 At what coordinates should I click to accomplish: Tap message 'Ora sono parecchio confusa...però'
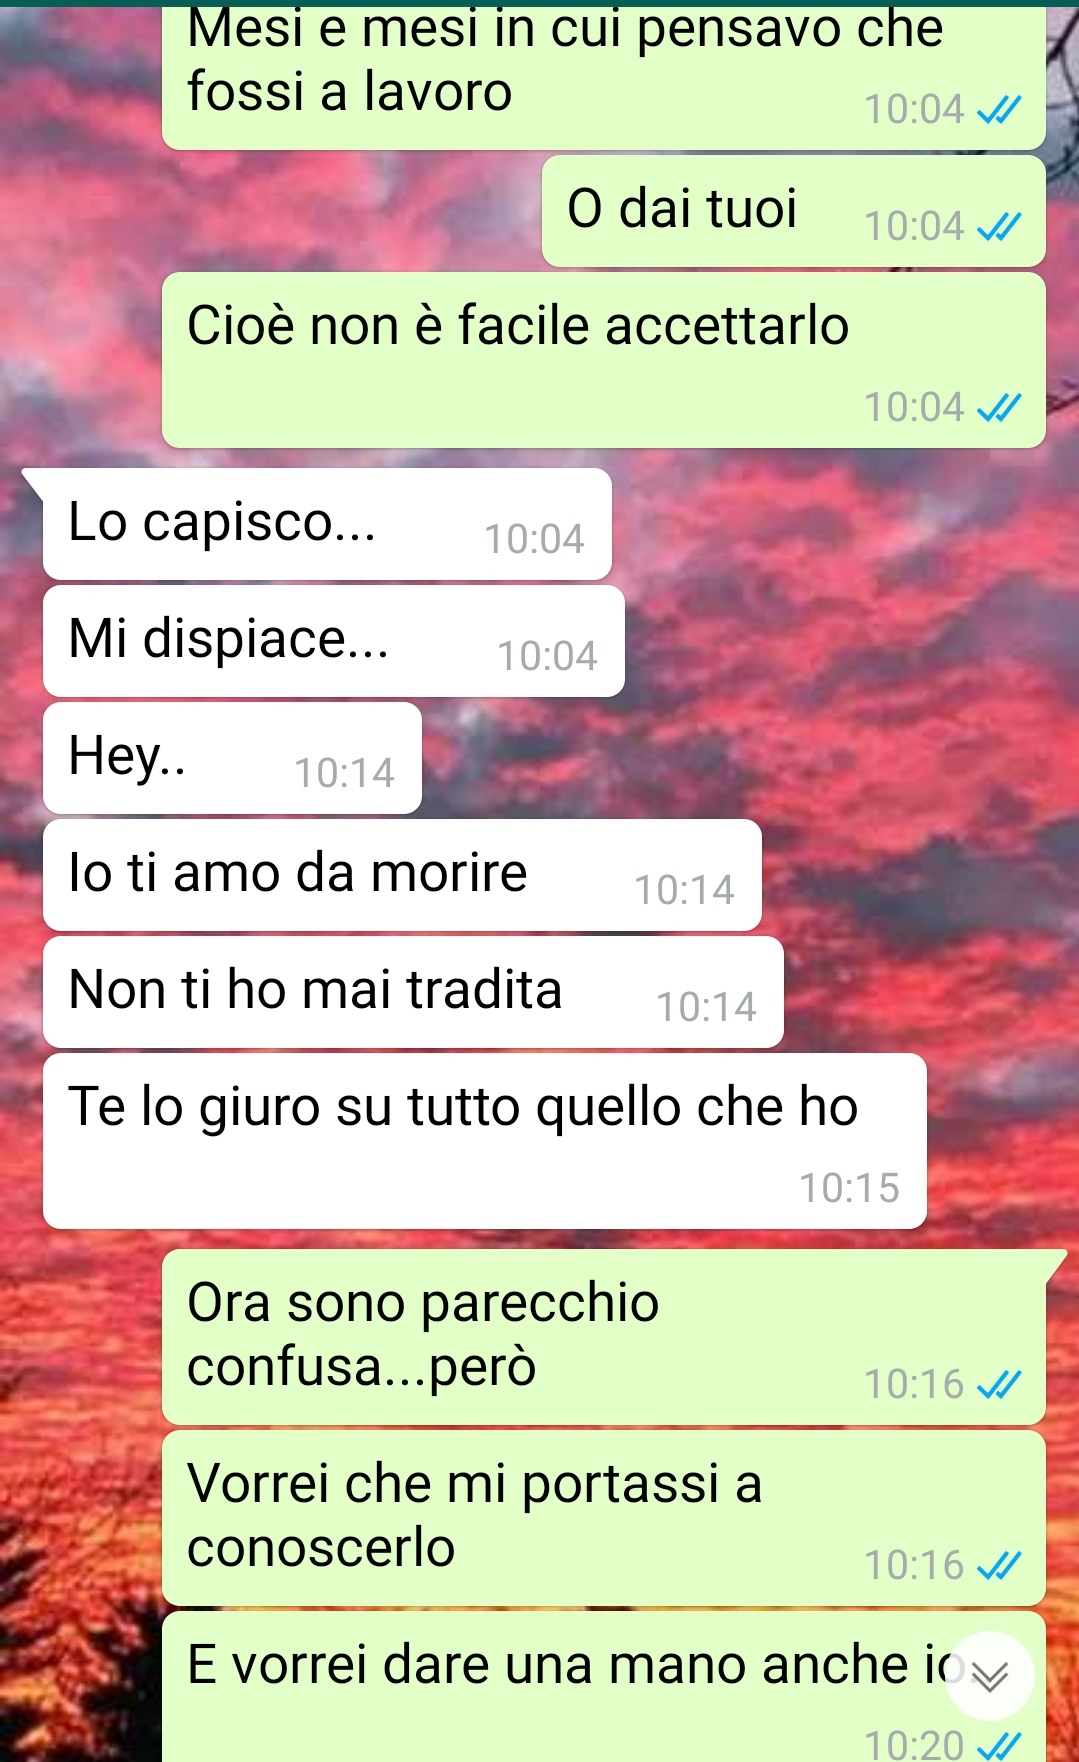(x=604, y=1337)
